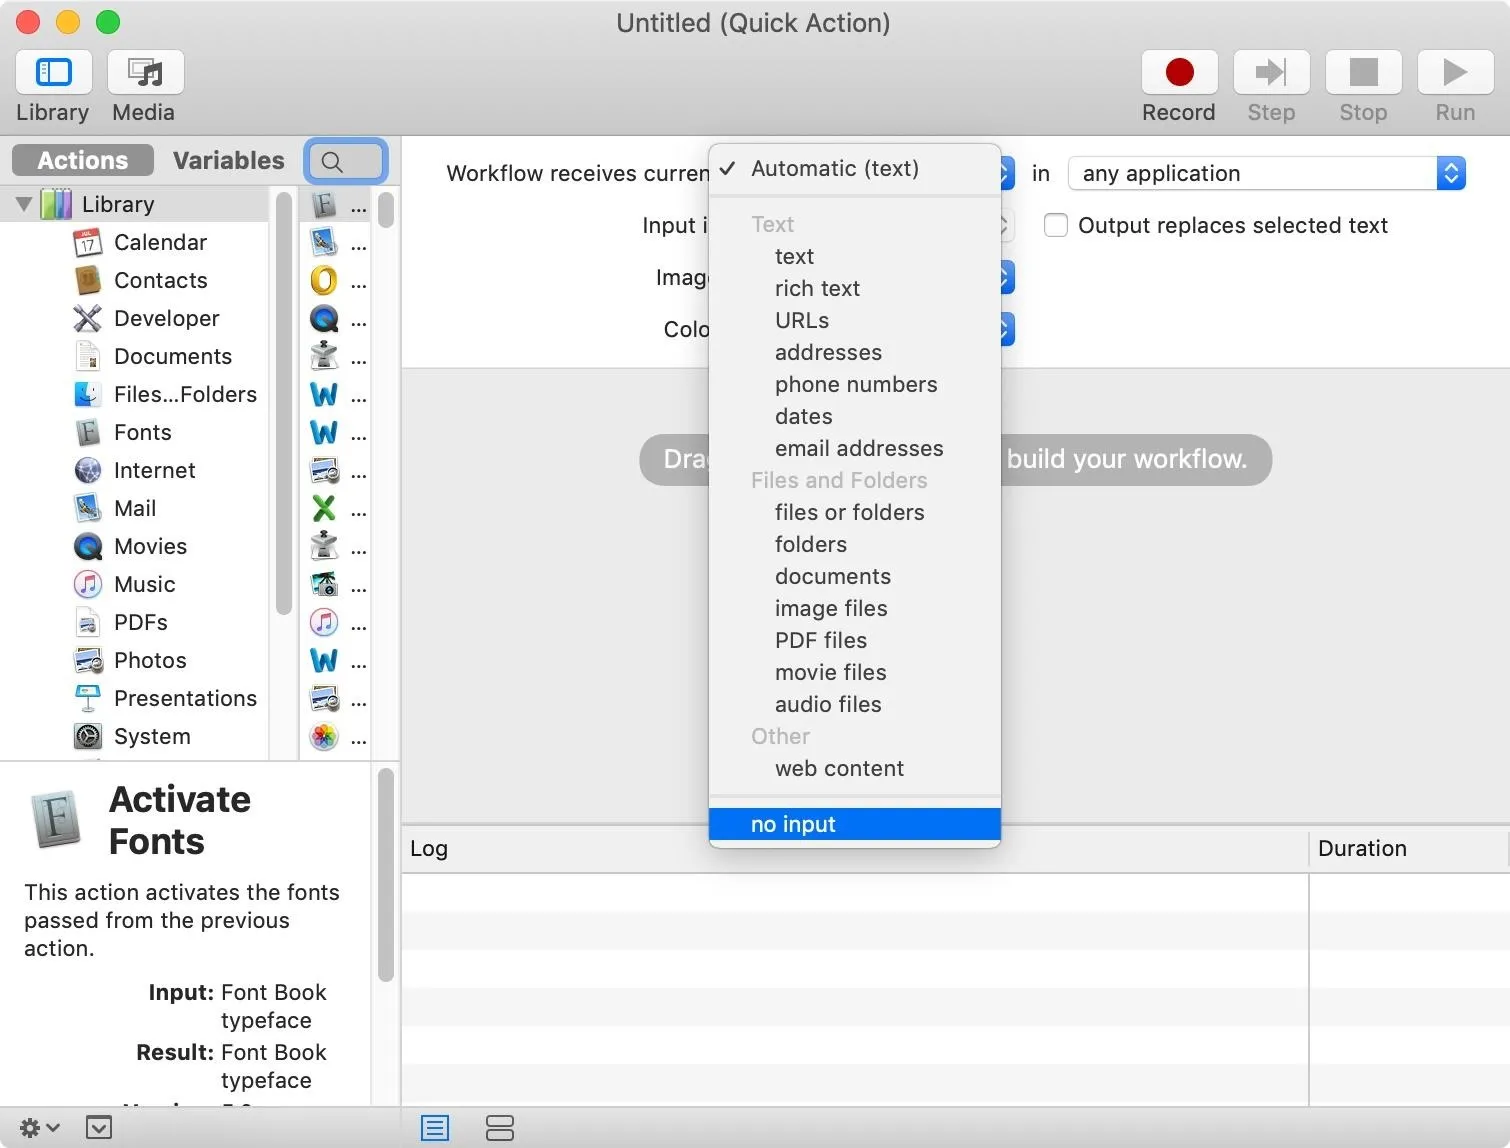Enable Output replaces selected text checkbox
Viewport: 1510px width, 1148px height.
[x=1056, y=225]
